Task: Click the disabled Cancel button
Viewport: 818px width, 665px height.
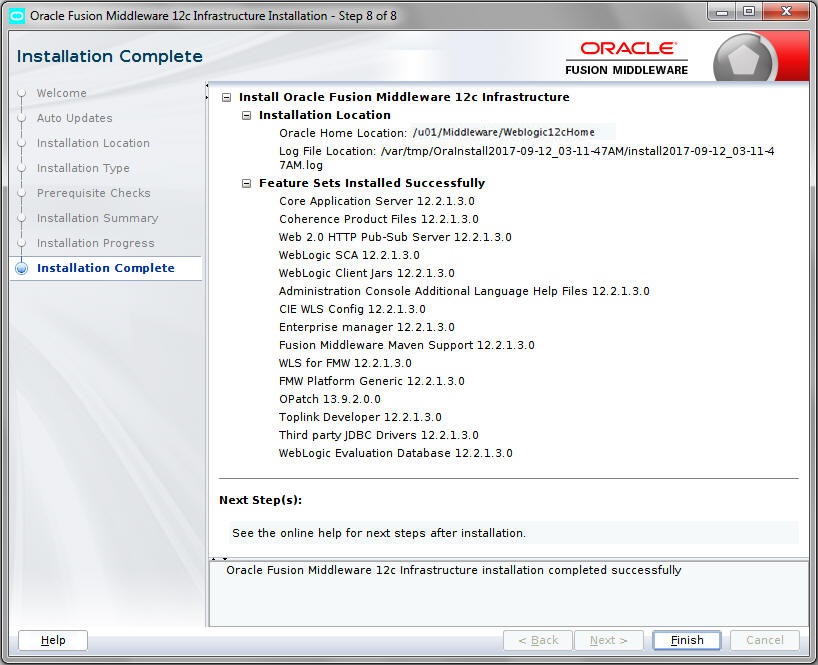Action: pyautogui.click(x=764, y=640)
